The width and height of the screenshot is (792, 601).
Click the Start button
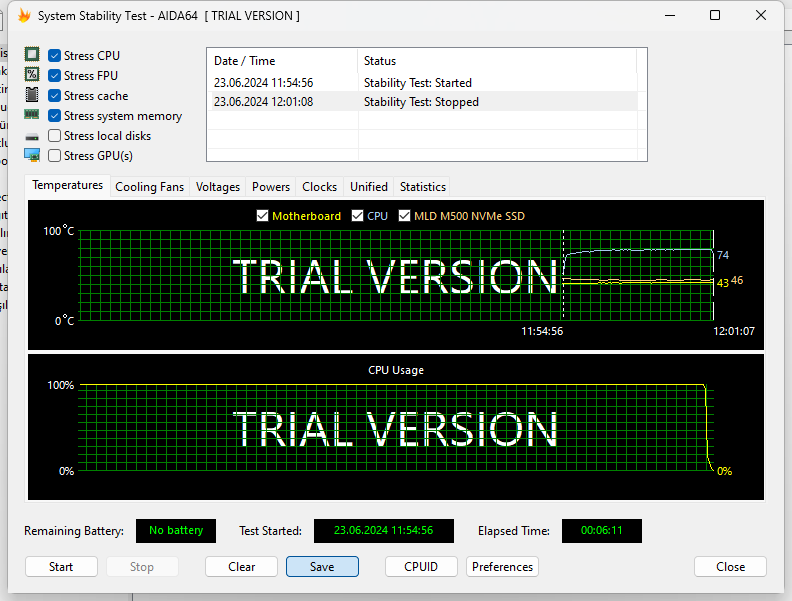[x=61, y=567]
